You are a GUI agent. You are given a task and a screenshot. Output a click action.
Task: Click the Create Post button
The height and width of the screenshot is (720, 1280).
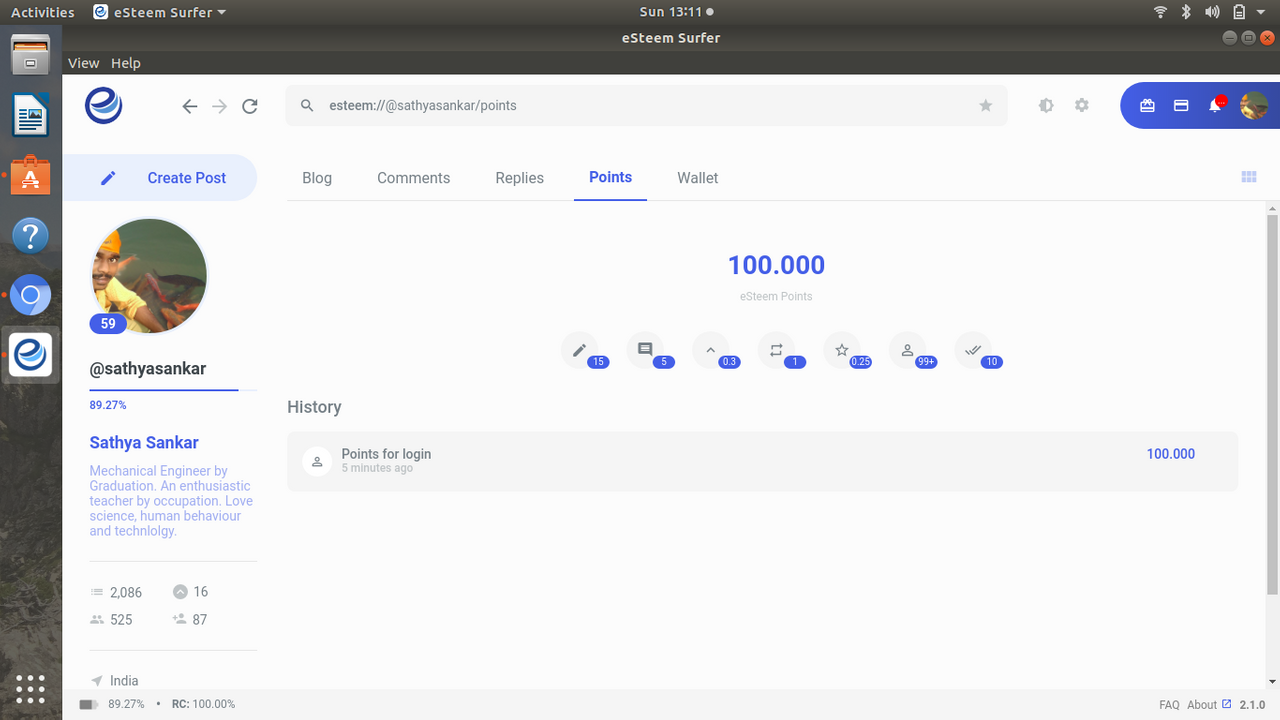(x=160, y=178)
